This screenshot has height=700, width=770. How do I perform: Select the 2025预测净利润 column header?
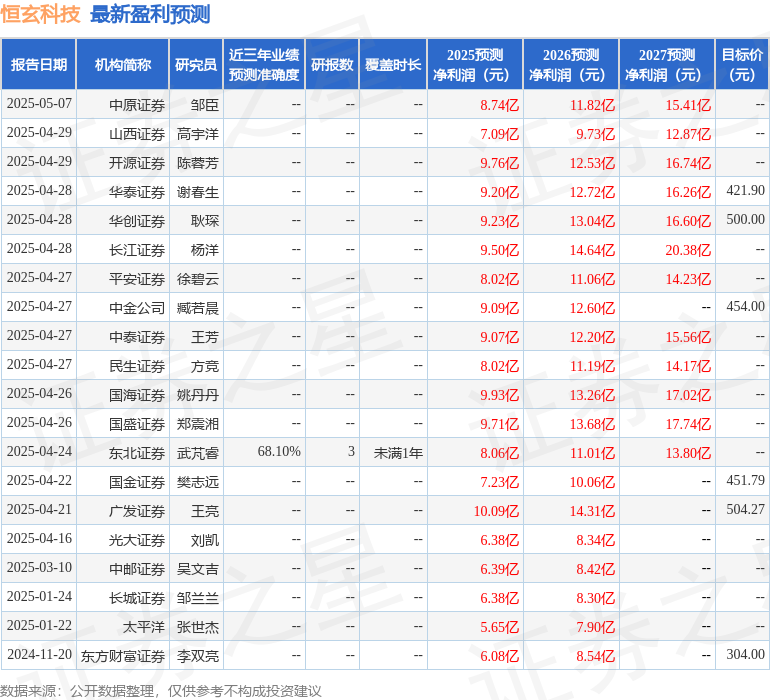point(475,64)
